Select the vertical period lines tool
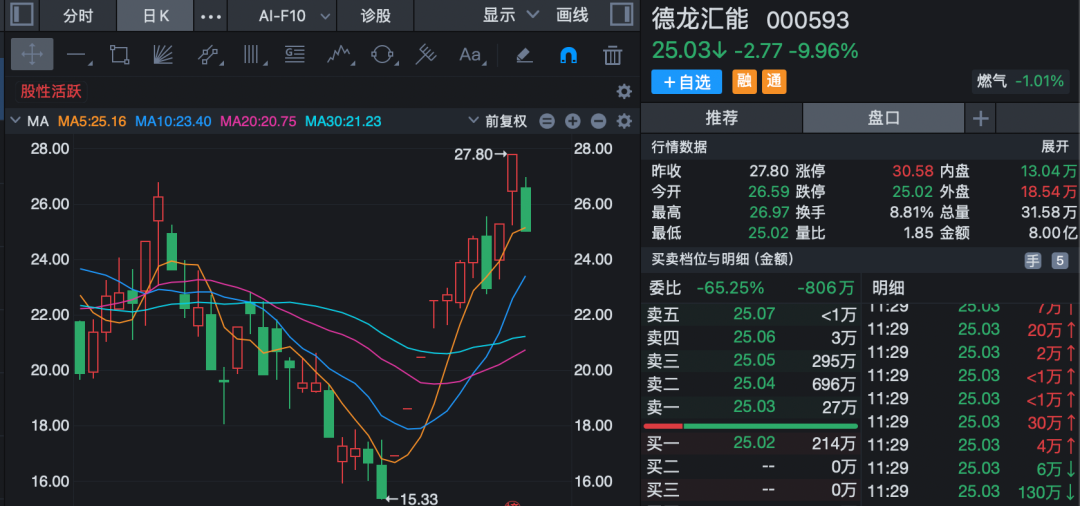This screenshot has width=1080, height=506. [x=253, y=55]
